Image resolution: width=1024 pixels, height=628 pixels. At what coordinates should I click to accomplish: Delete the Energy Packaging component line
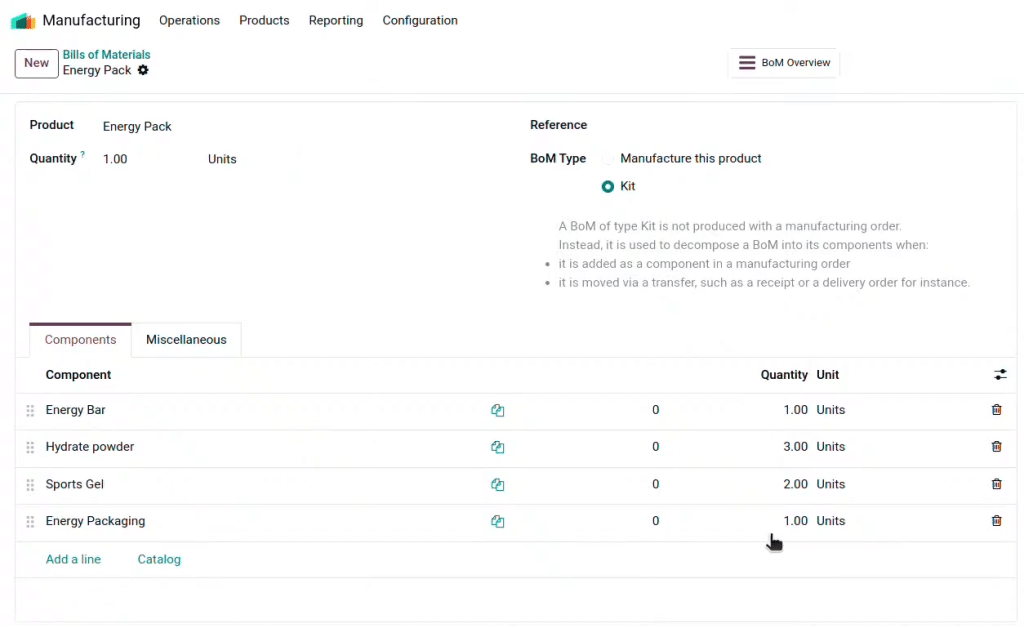coord(996,521)
